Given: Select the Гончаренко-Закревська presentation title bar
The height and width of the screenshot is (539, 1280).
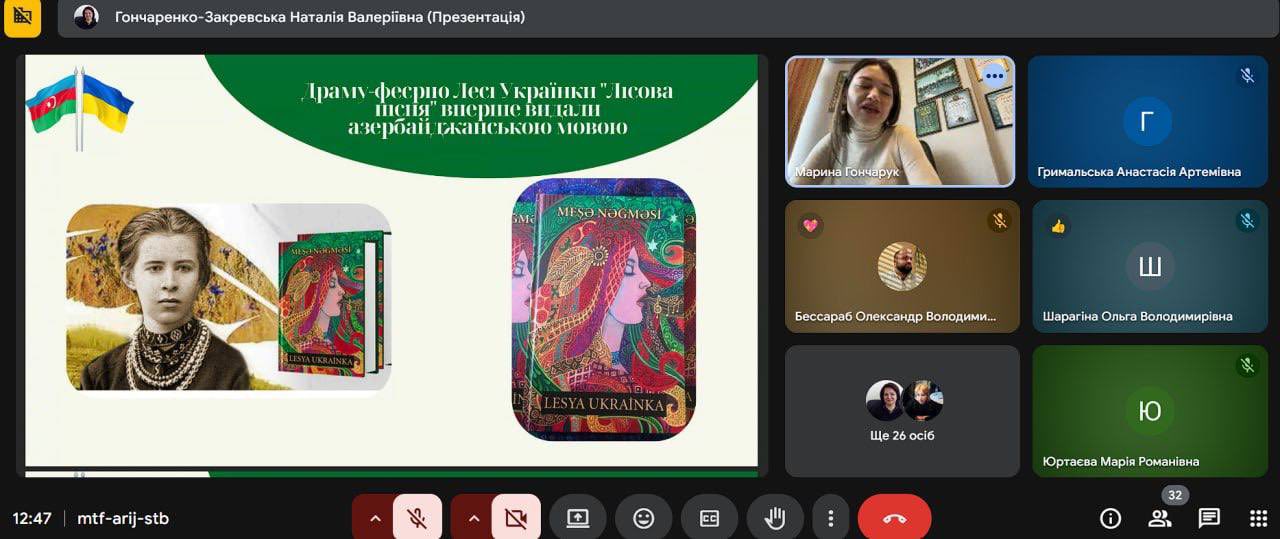Looking at the screenshot, I should 320,17.
